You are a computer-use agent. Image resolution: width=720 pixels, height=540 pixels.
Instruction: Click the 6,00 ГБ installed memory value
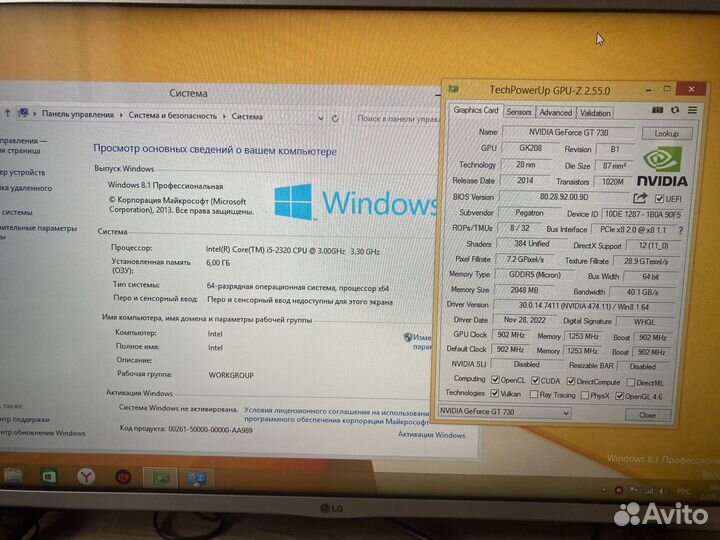click(x=218, y=263)
